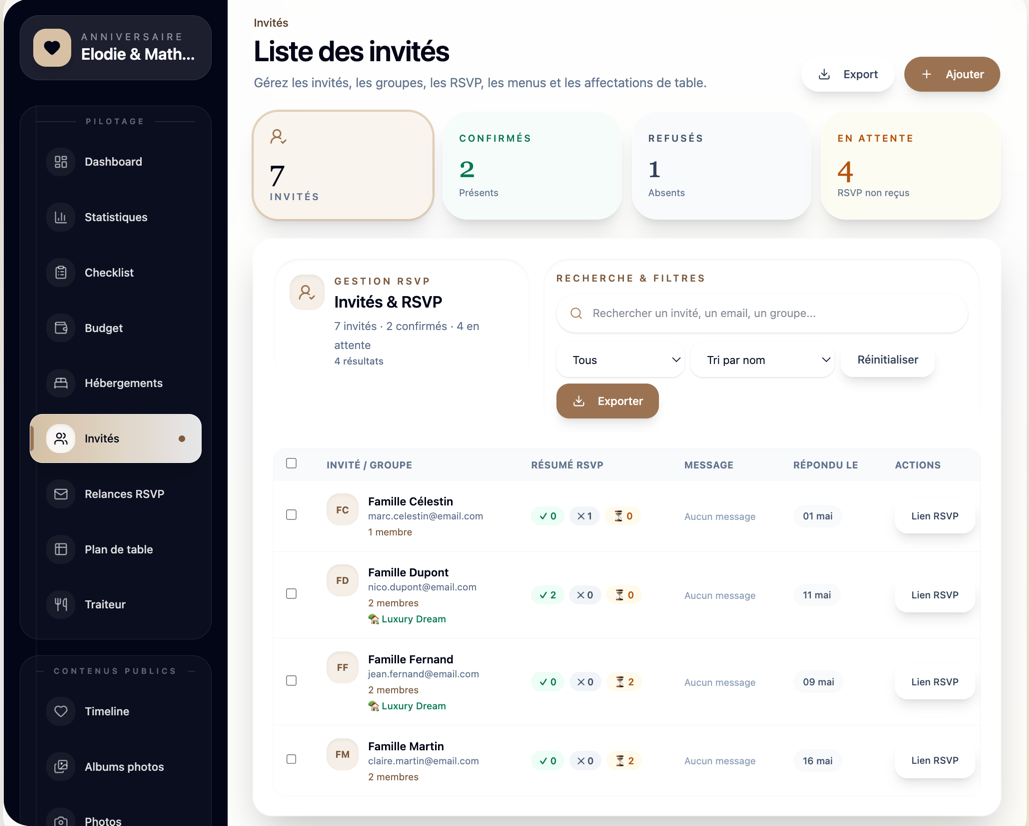Open Statistiques bar chart icon
The width and height of the screenshot is (1029, 826).
pyautogui.click(x=61, y=217)
